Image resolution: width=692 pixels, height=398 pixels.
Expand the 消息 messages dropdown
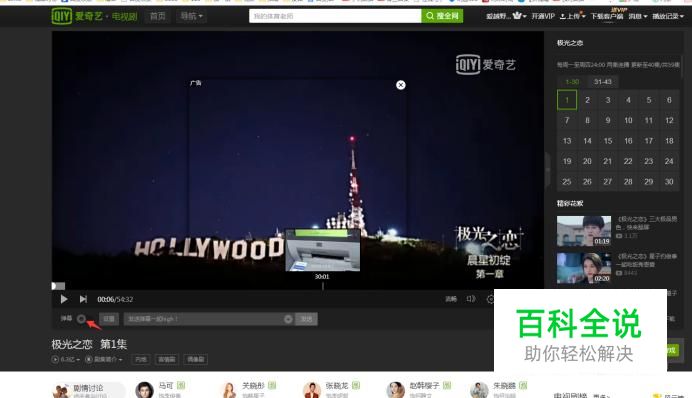coord(638,16)
